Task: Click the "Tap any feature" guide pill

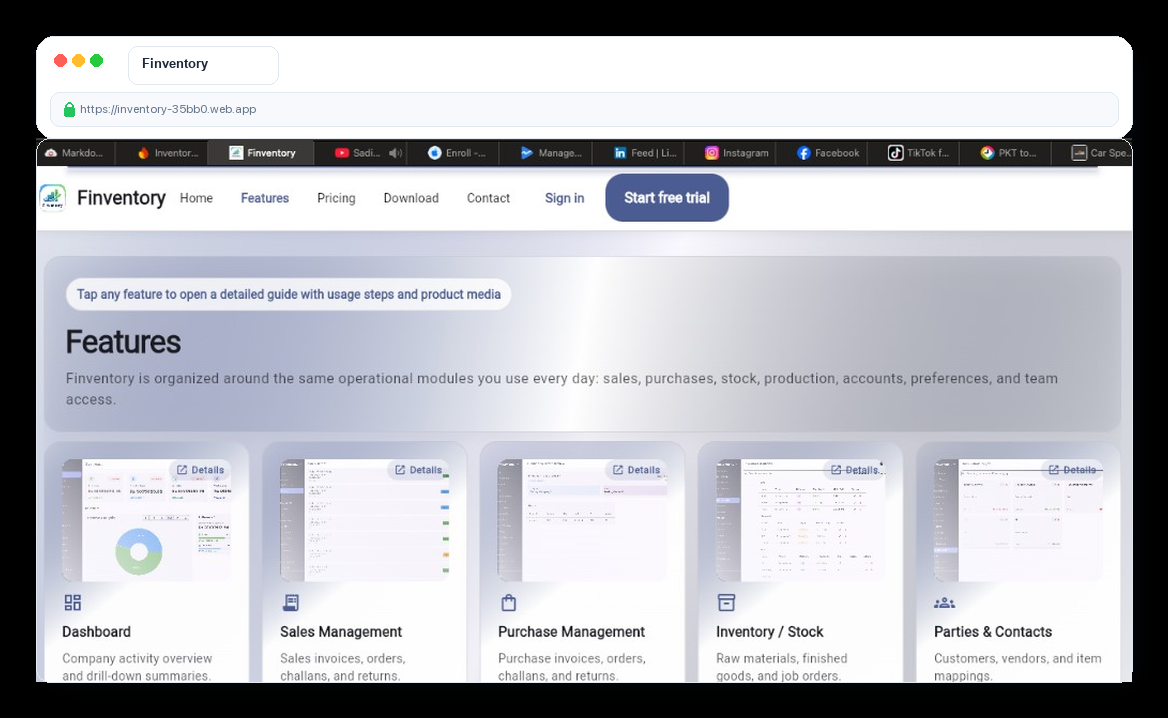Action: click(x=288, y=294)
